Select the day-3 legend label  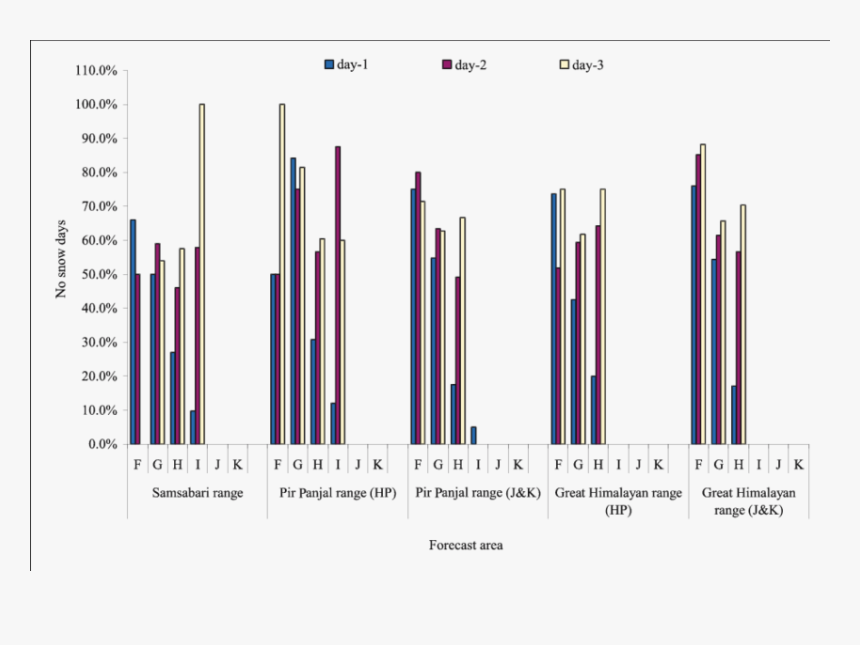pyautogui.click(x=587, y=65)
